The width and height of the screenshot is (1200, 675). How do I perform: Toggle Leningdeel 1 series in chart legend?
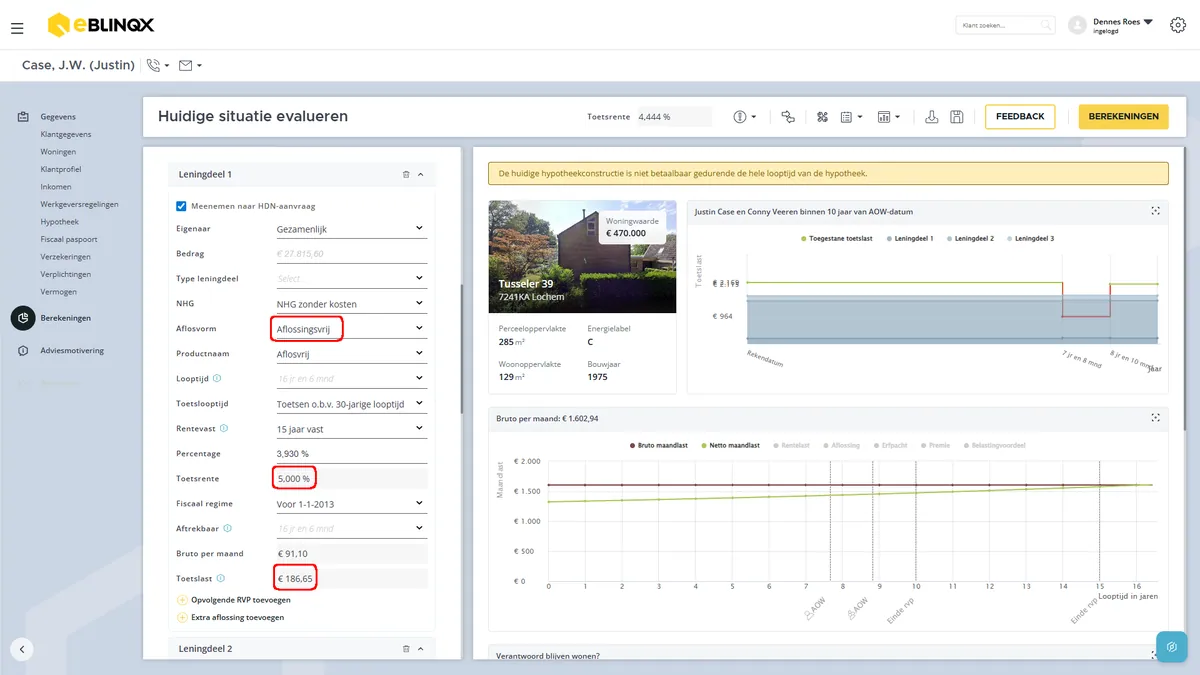coord(910,239)
